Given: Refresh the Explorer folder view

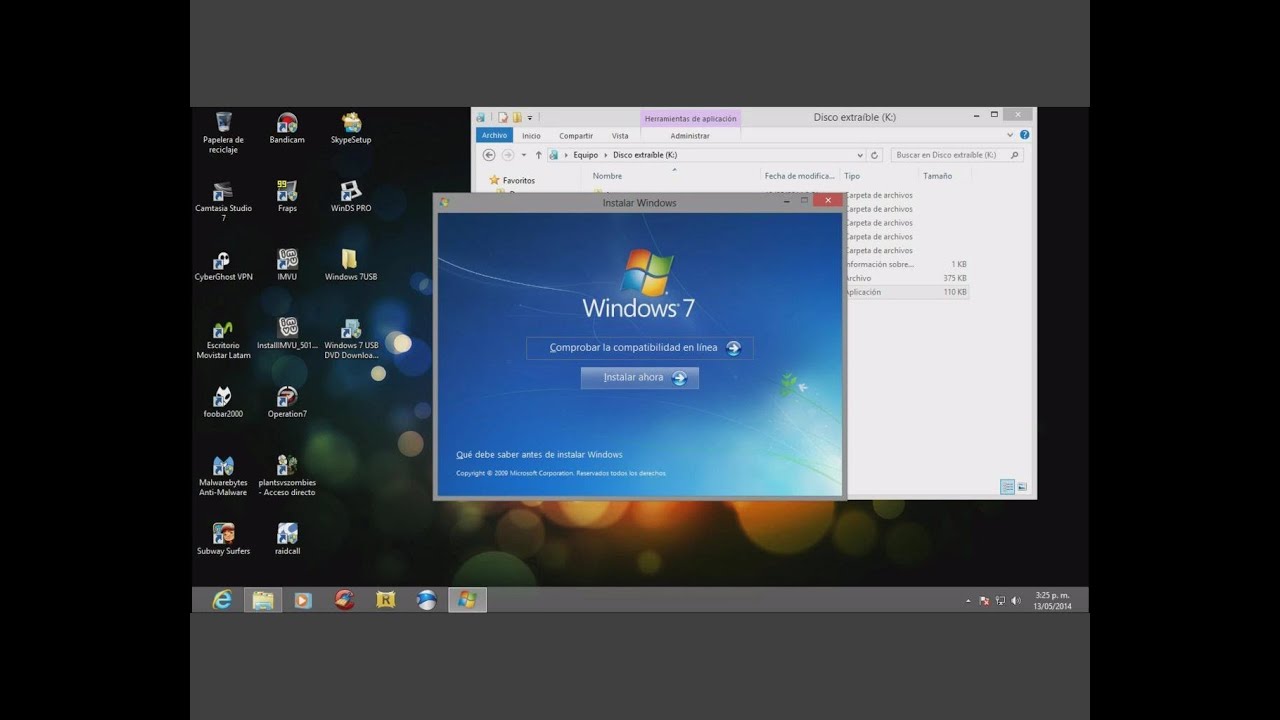Looking at the screenshot, I should (x=875, y=155).
